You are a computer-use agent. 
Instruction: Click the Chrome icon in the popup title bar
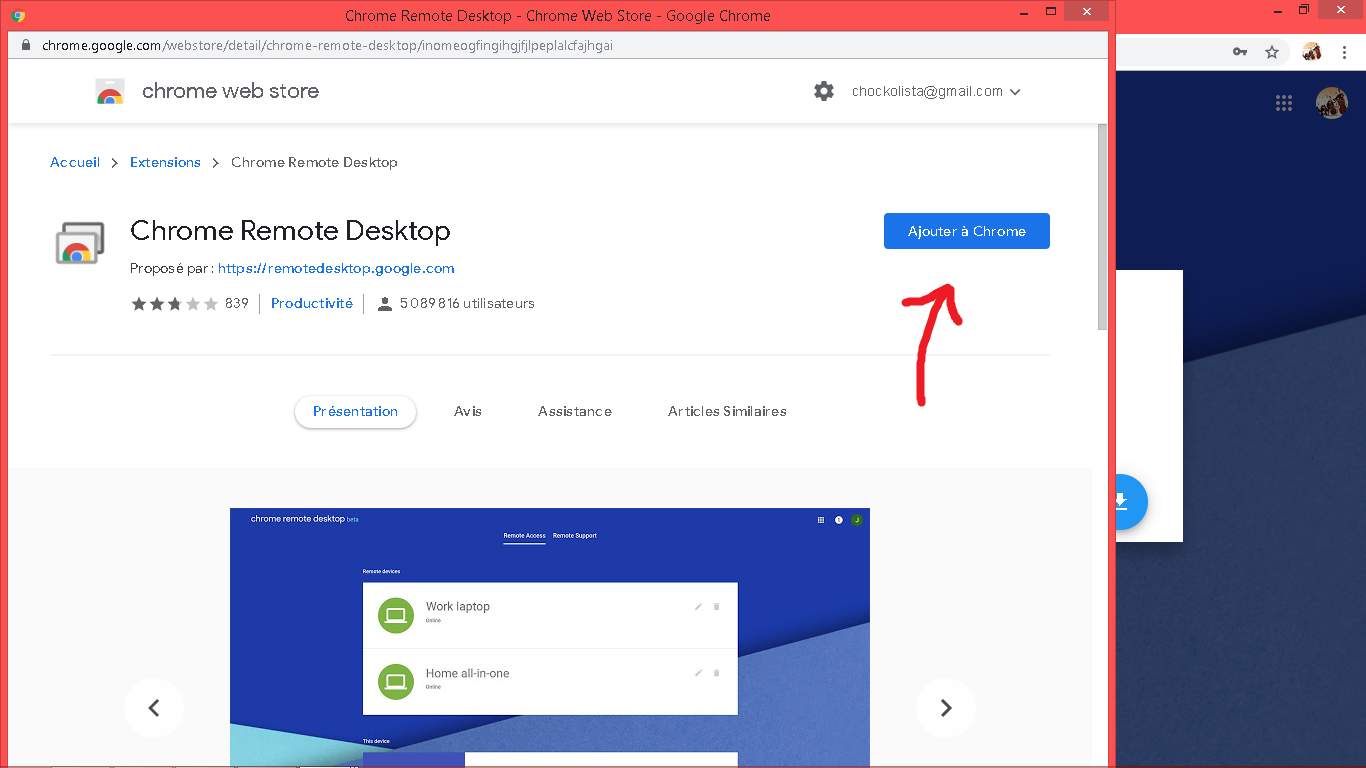click(x=19, y=15)
